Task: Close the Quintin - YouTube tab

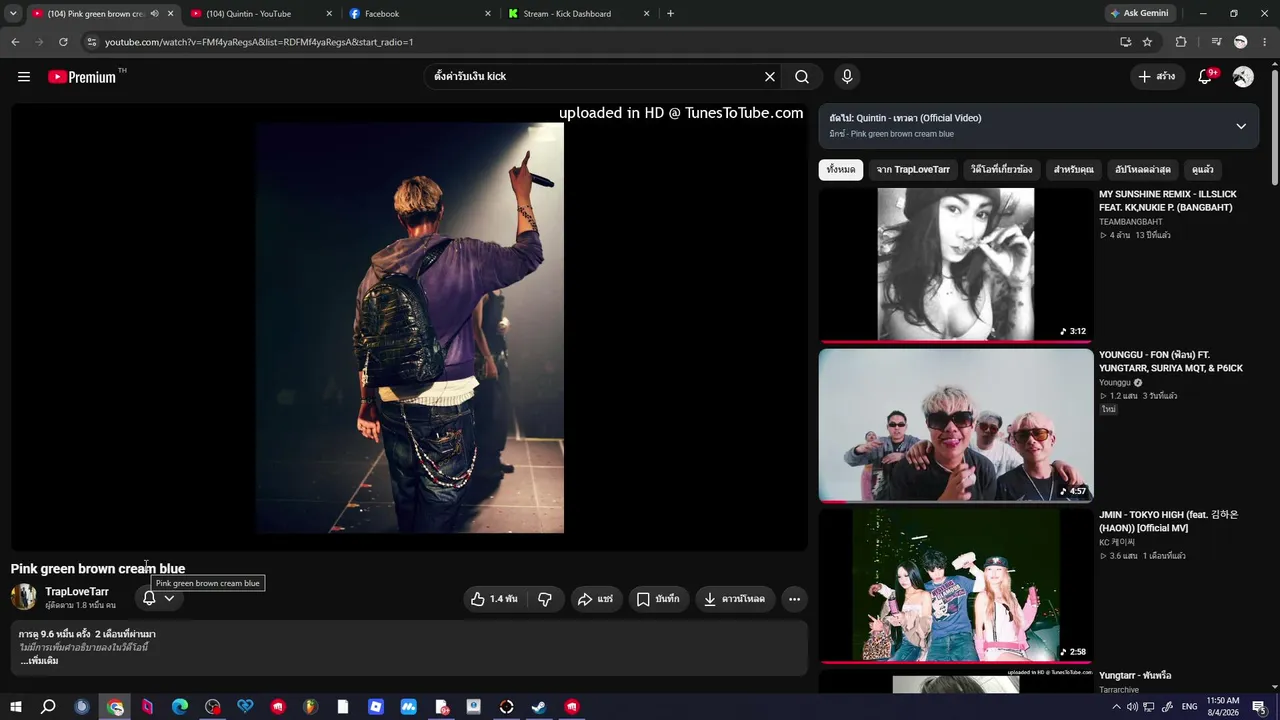Action: point(329,14)
